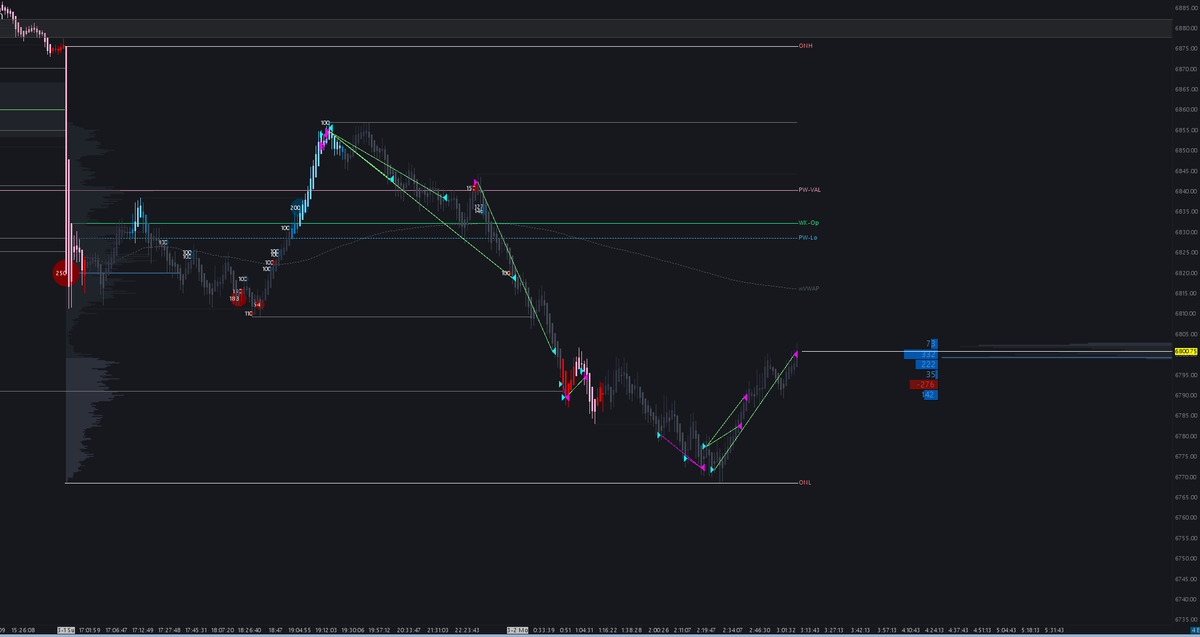Select the PW-Lo line label
Screen dimensions: 1200x637
tap(808, 237)
